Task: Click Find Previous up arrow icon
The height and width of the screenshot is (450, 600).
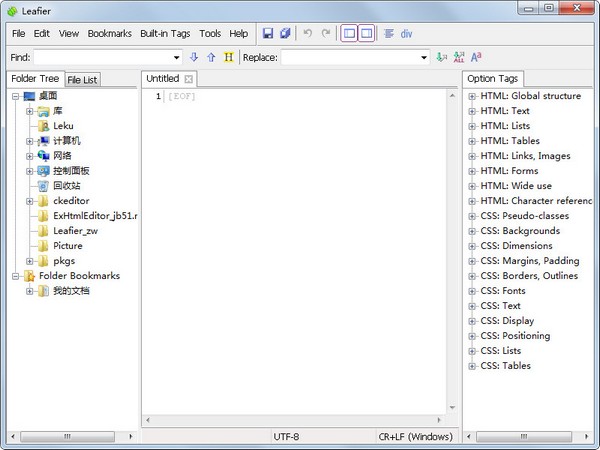Action: point(211,57)
